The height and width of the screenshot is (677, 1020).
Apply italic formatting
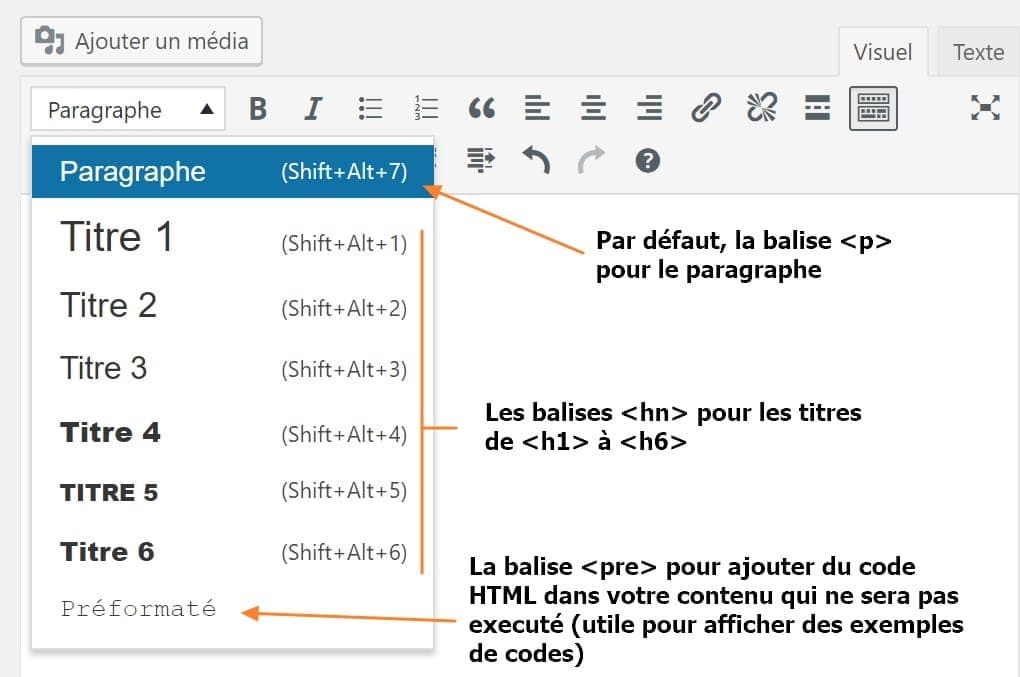313,107
